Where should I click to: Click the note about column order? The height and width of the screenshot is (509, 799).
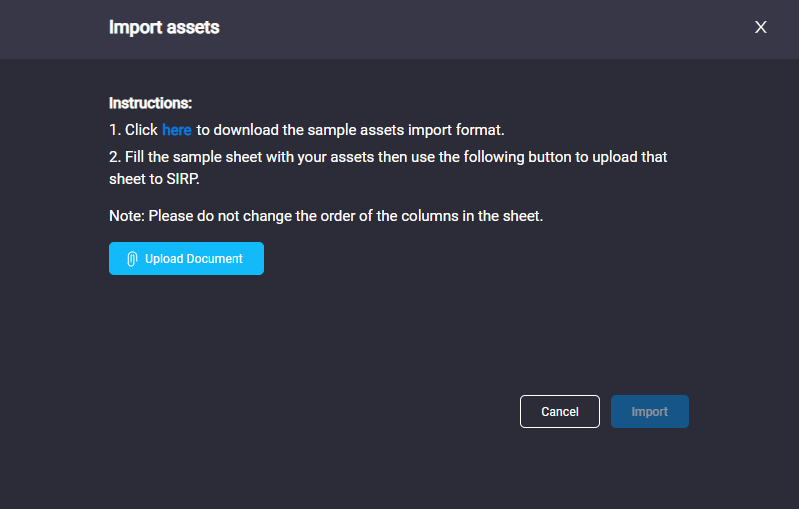tap(326, 216)
